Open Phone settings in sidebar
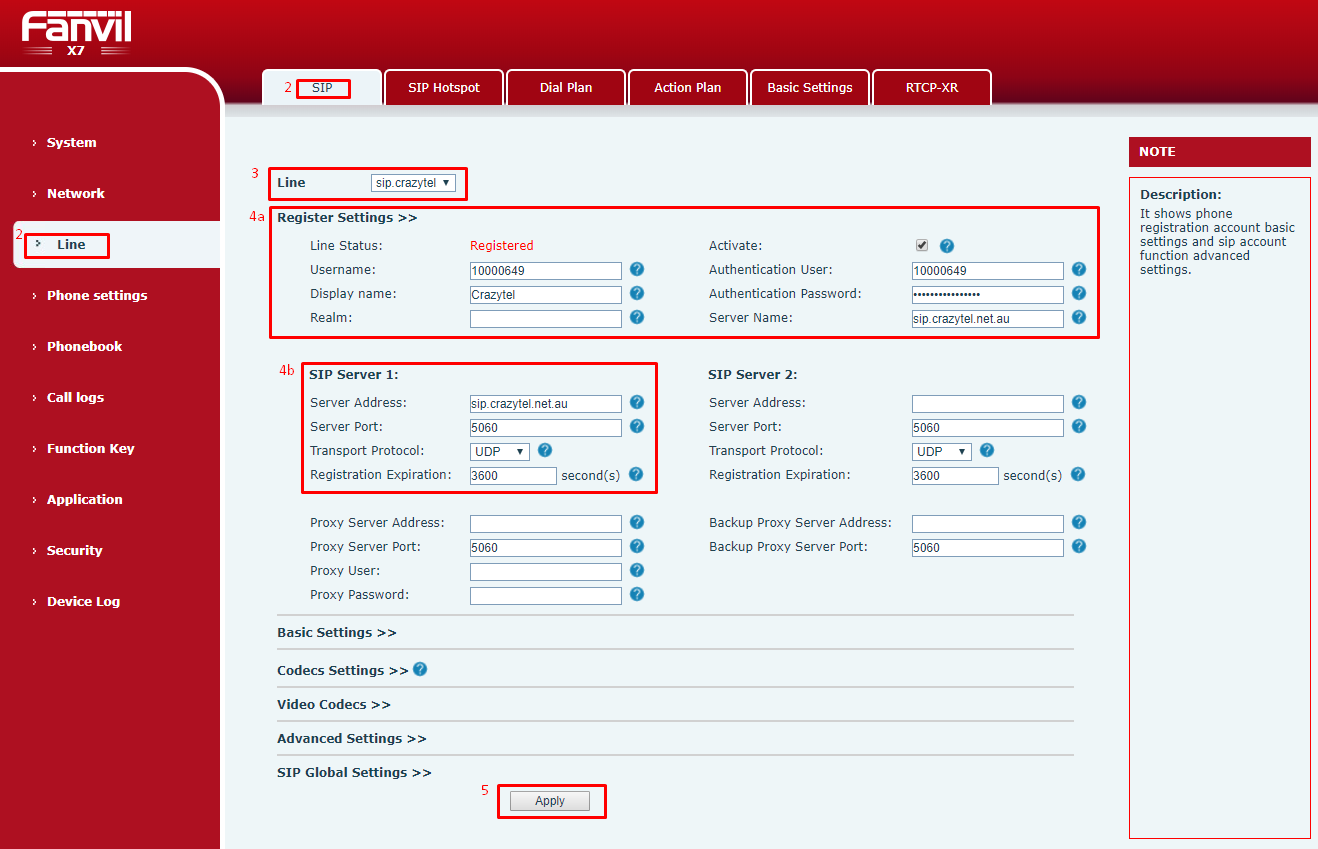Image resolution: width=1318 pixels, height=849 pixels. 97,296
